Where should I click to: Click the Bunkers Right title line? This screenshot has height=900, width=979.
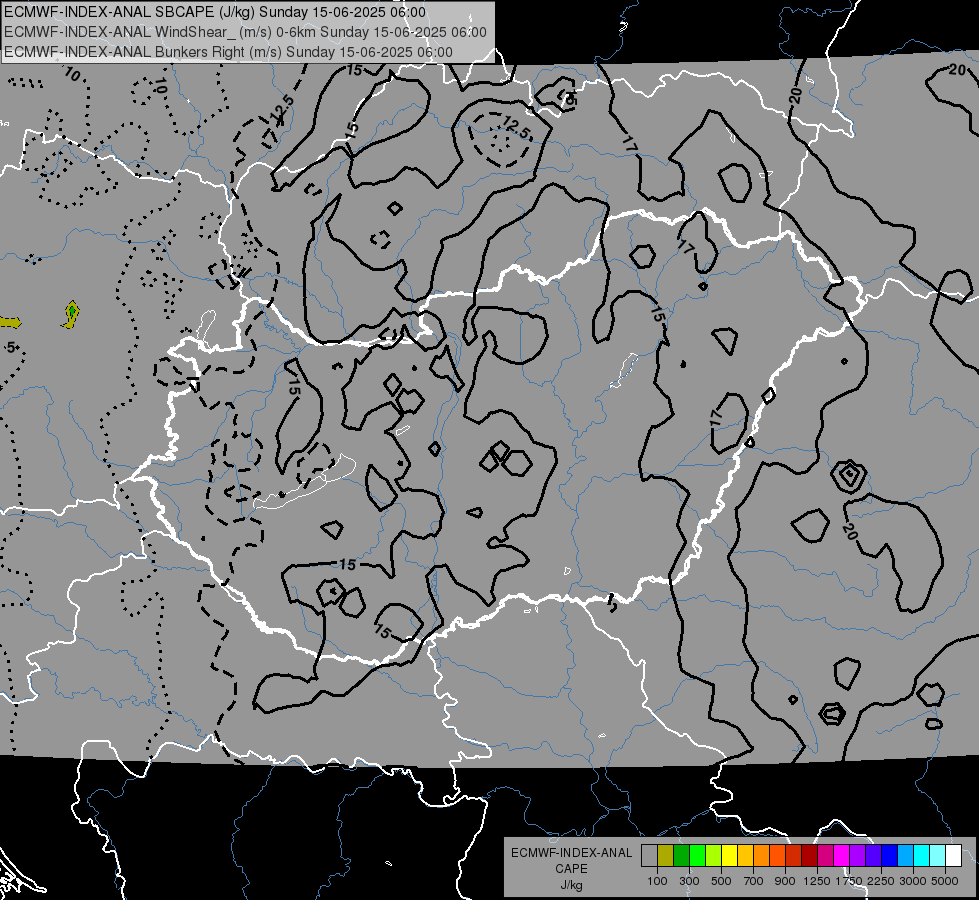[x=228, y=52]
